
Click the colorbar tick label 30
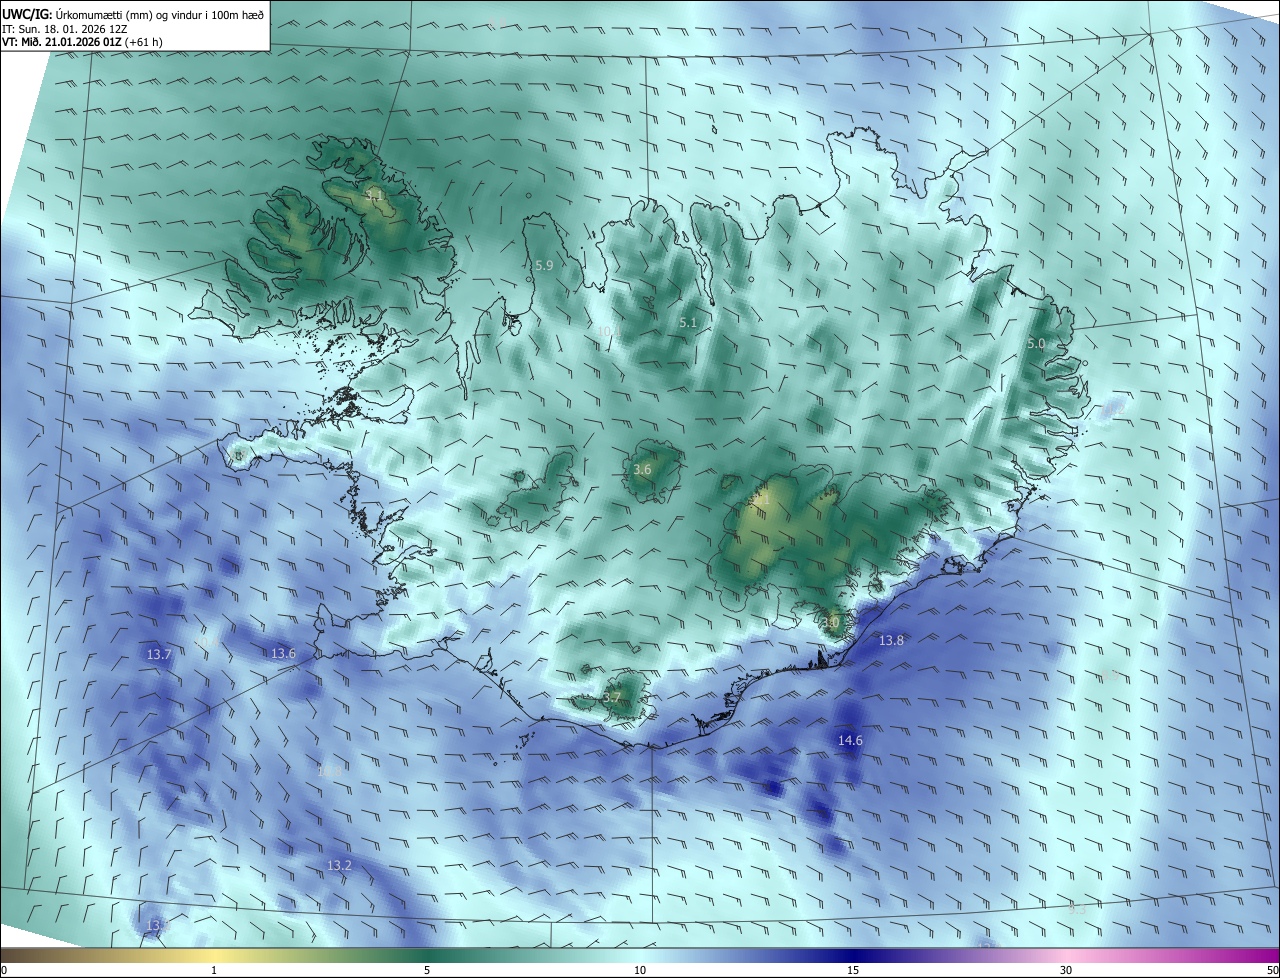[1066, 971]
